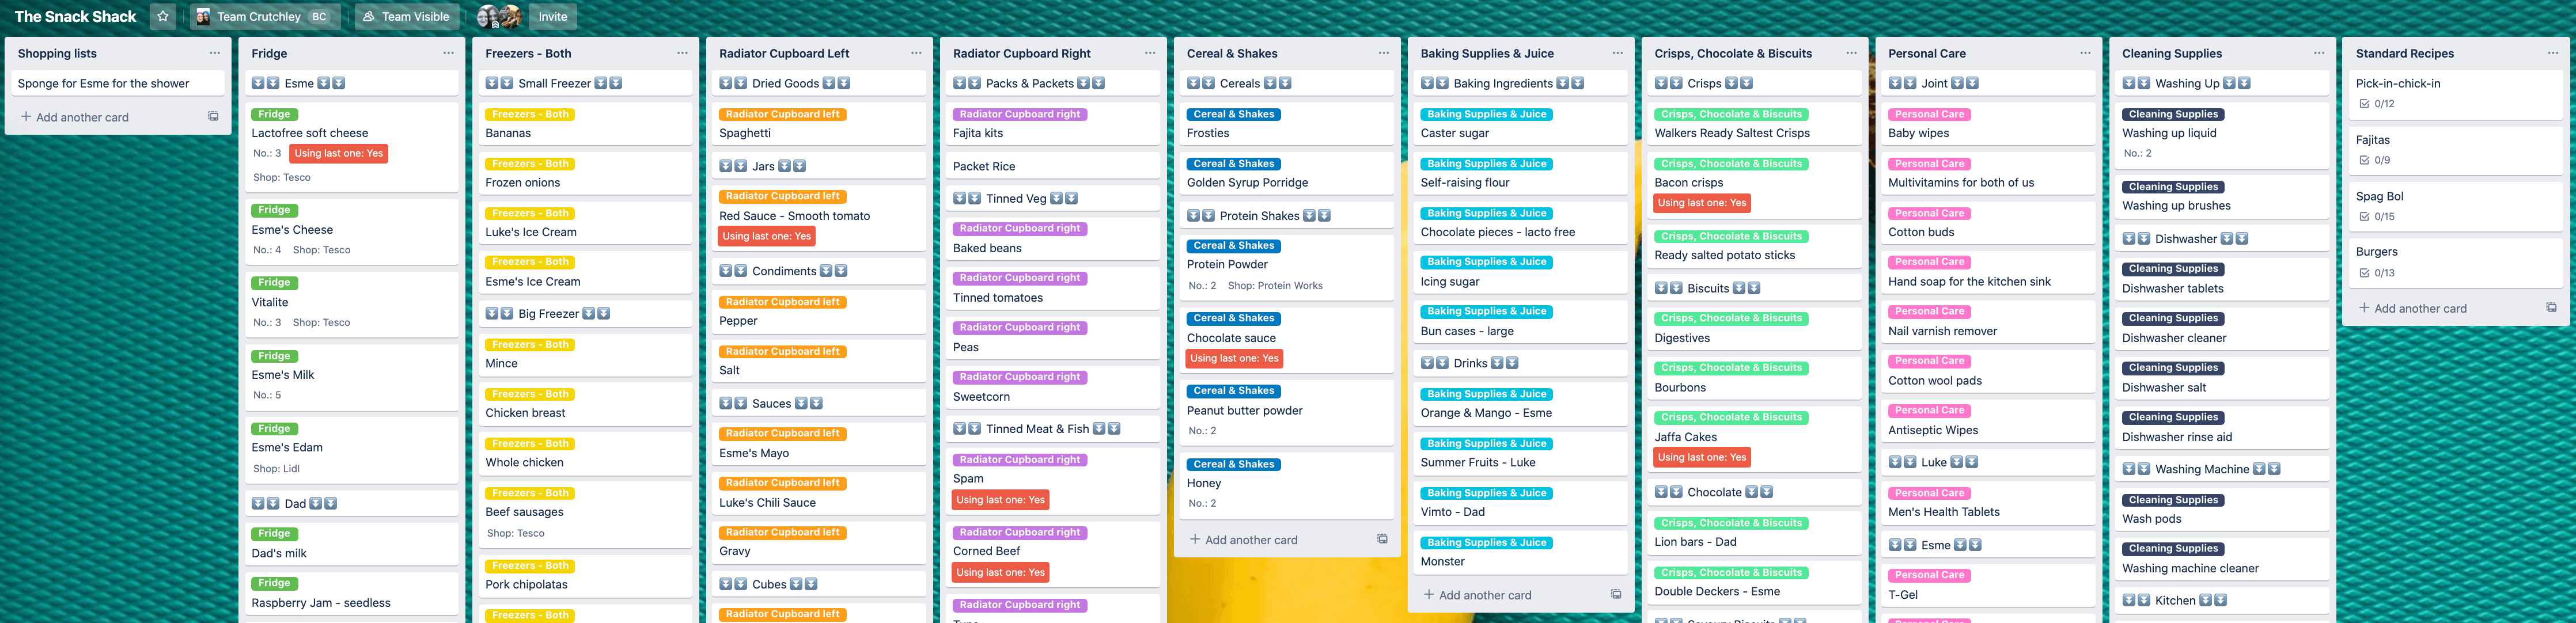Image resolution: width=2576 pixels, height=623 pixels.
Task: Add another card to Baking Supplies & Juice
Action: pos(1477,594)
